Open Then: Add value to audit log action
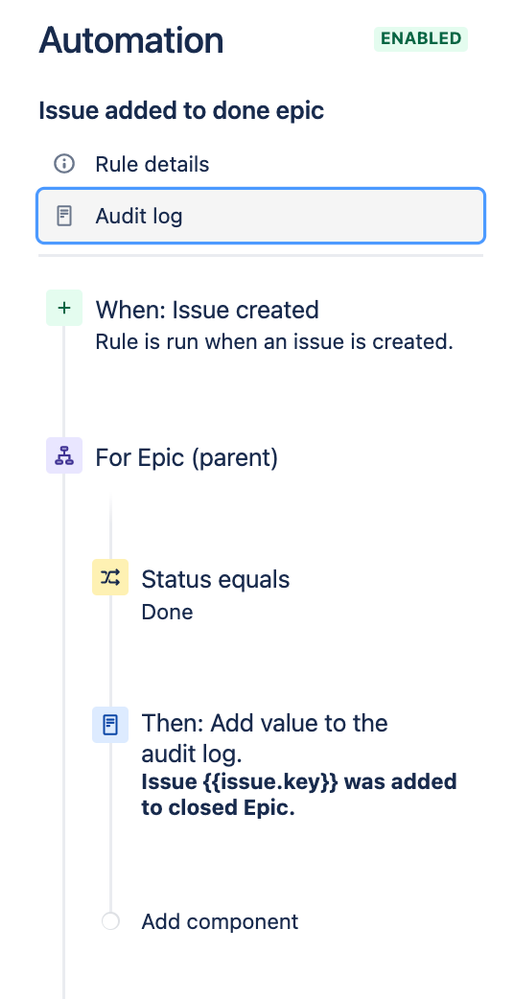The height and width of the screenshot is (999, 514). 264,739
